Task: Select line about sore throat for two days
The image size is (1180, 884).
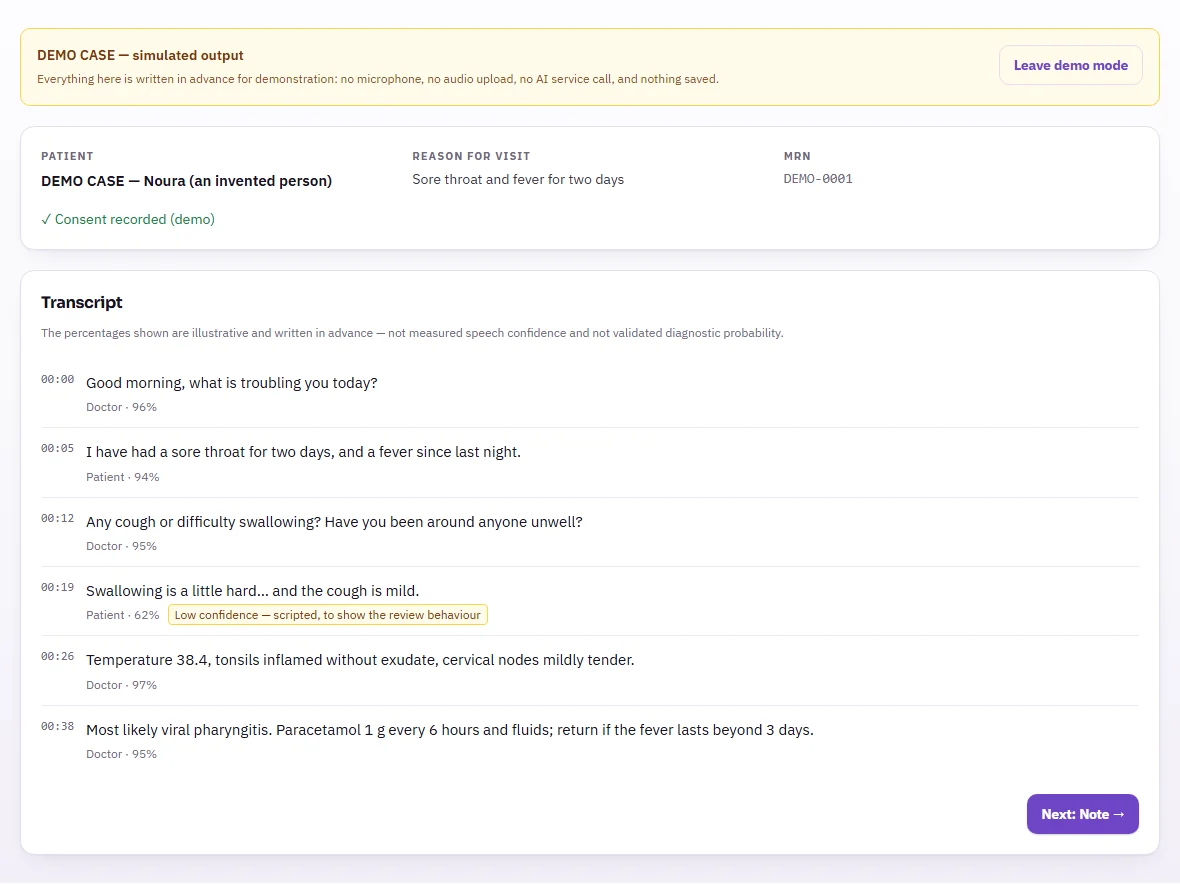Action: [303, 452]
